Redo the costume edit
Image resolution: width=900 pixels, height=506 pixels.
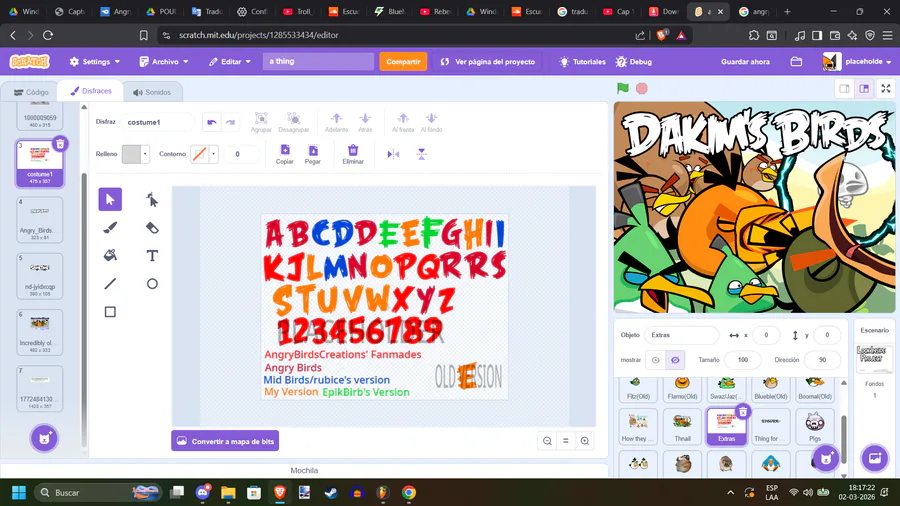pyautogui.click(x=231, y=122)
